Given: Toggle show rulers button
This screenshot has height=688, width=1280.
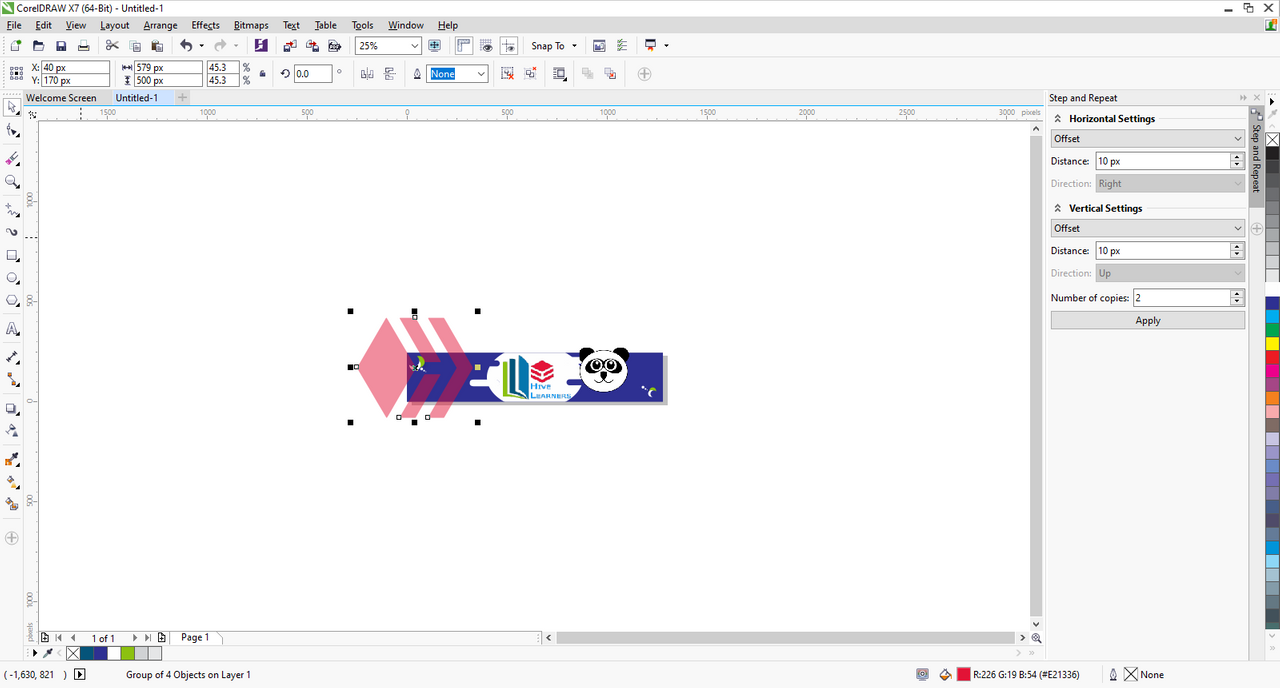Looking at the screenshot, I should coord(464,46).
